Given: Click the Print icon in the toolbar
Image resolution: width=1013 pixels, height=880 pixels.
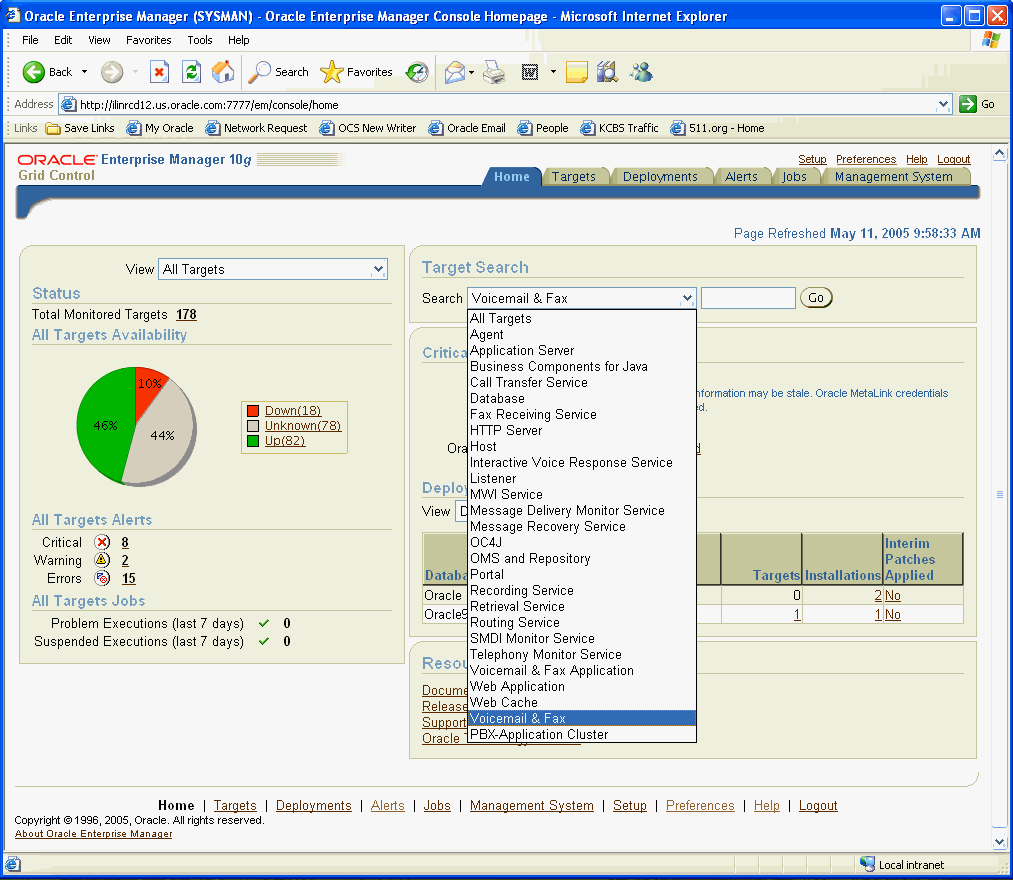Looking at the screenshot, I should point(492,72).
